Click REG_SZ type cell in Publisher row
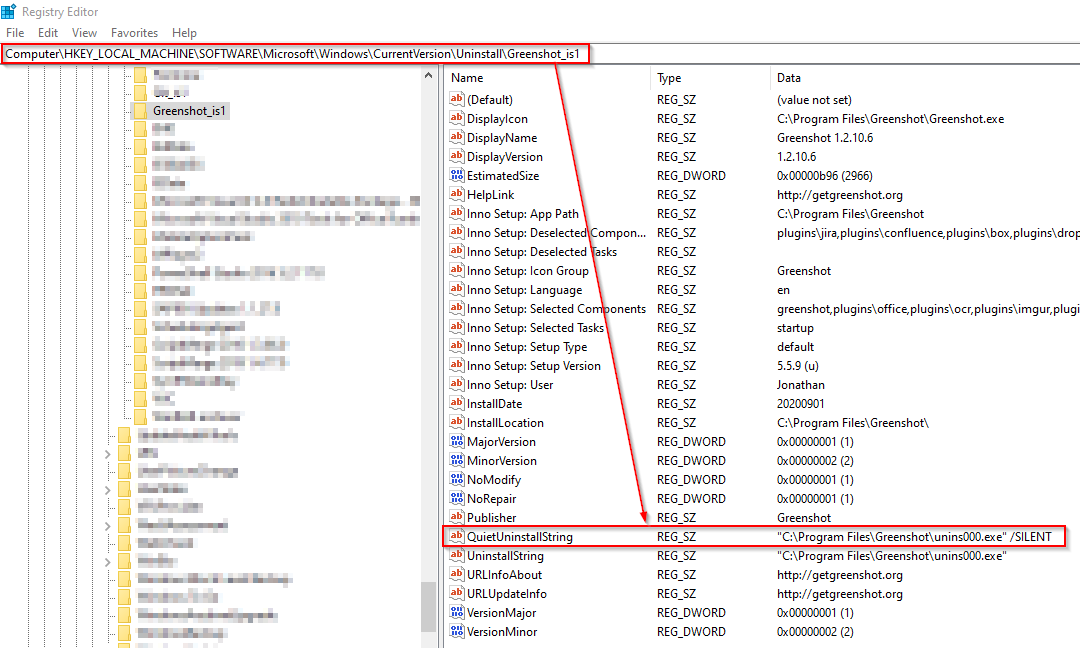This screenshot has height=648, width=1080. pyautogui.click(x=676, y=517)
